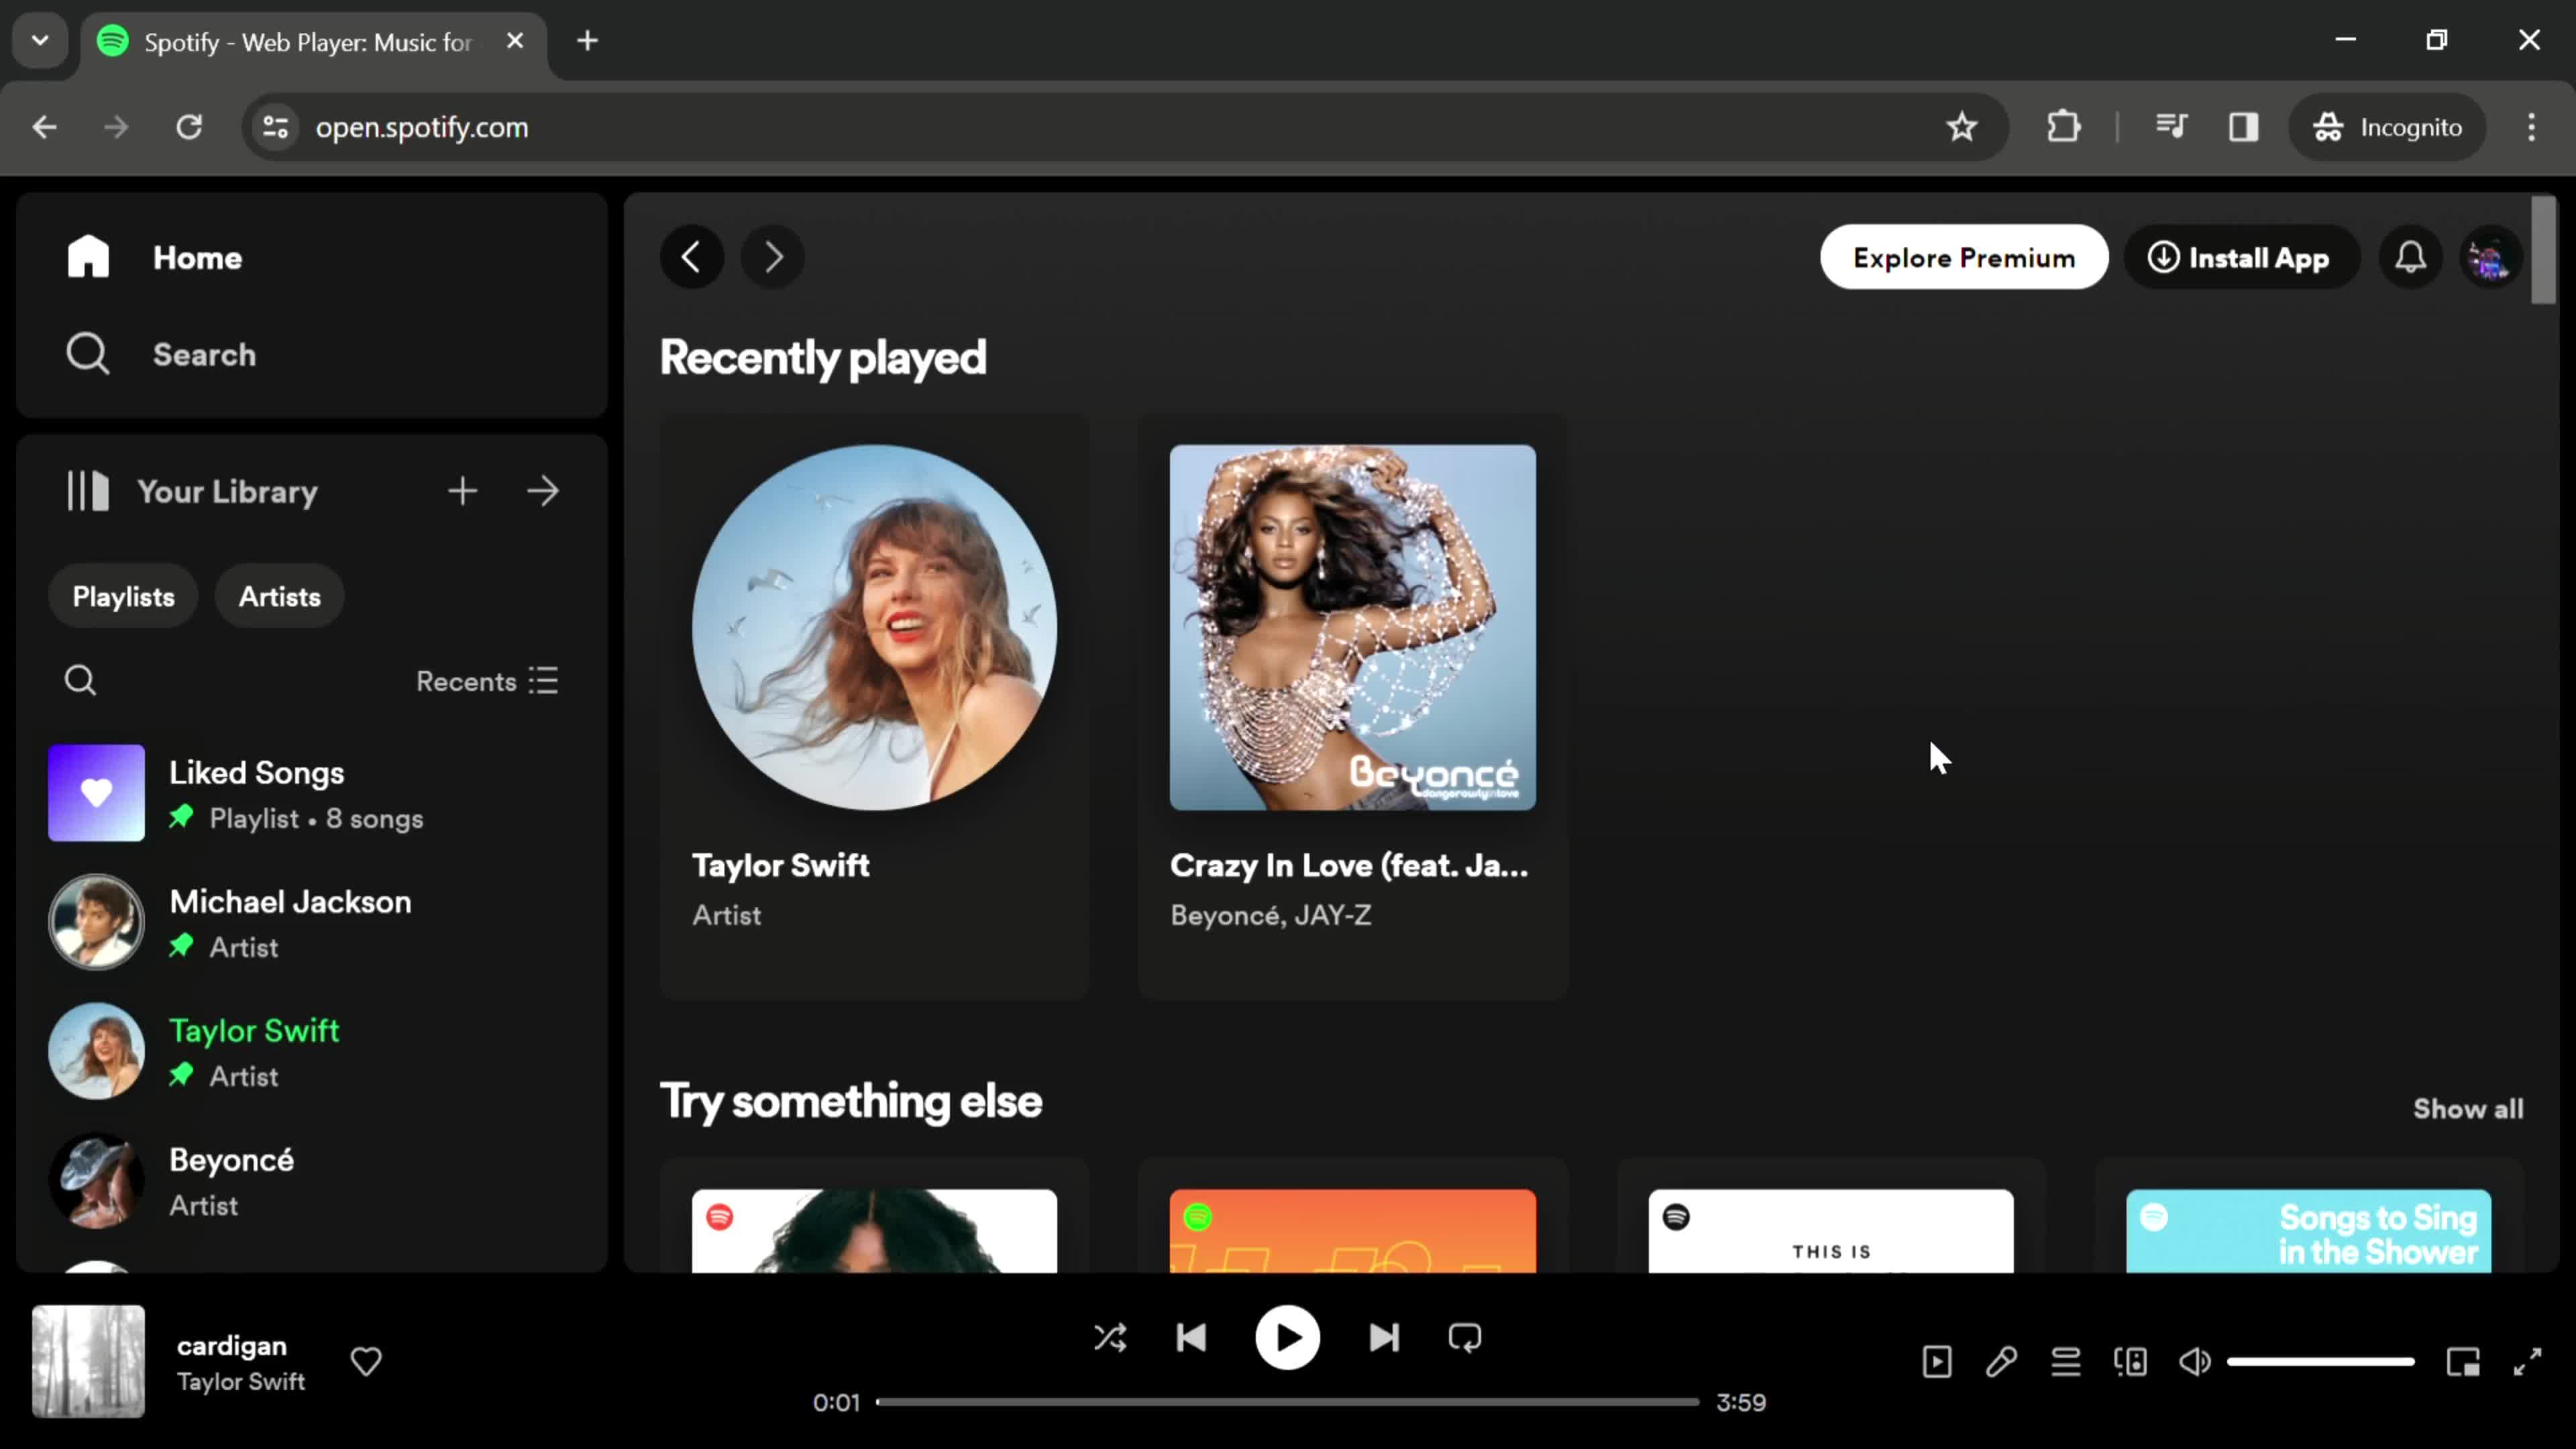Click the queue/playlist view icon

click(2065, 1362)
